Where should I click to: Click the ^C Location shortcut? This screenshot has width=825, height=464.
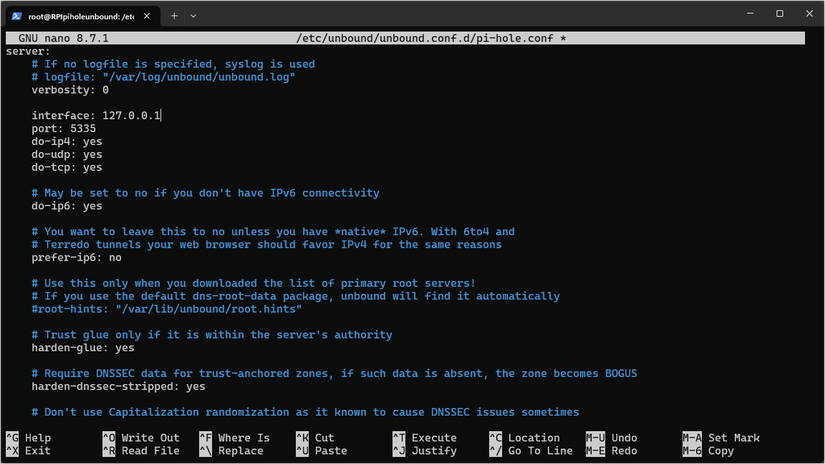pyautogui.click(x=525, y=438)
